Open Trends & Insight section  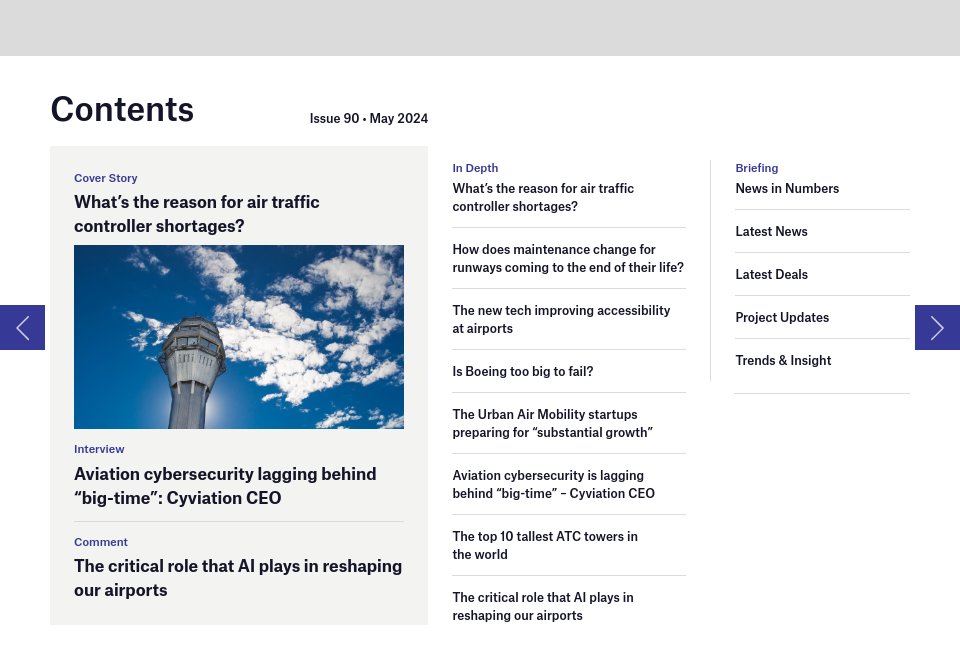click(783, 360)
